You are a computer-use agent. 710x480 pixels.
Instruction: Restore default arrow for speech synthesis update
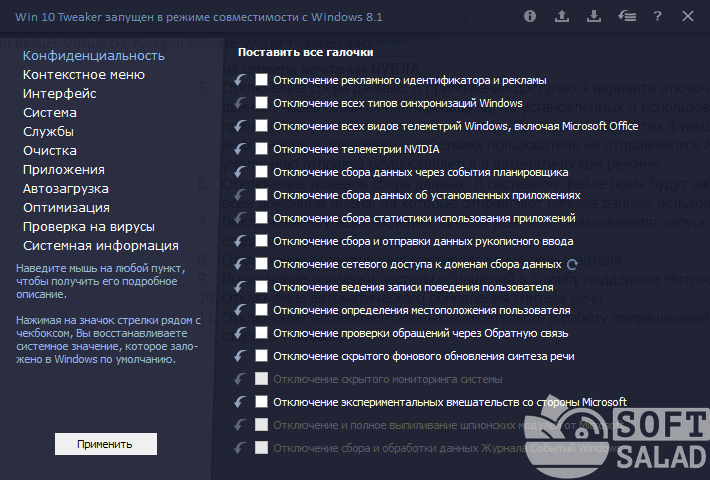(240, 356)
